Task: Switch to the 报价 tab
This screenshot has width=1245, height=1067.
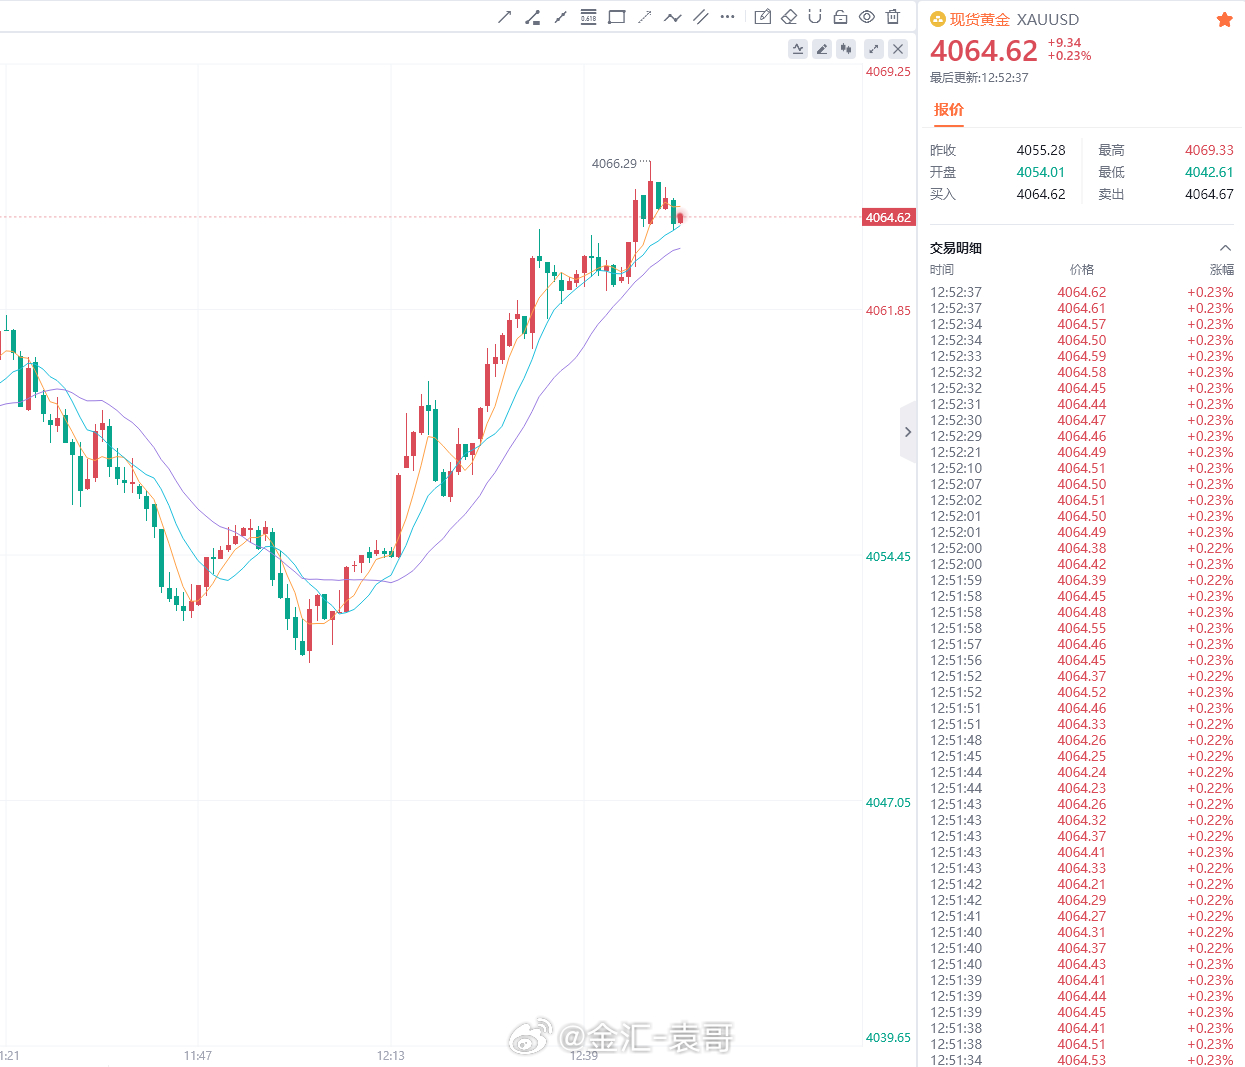Action: coord(949,110)
